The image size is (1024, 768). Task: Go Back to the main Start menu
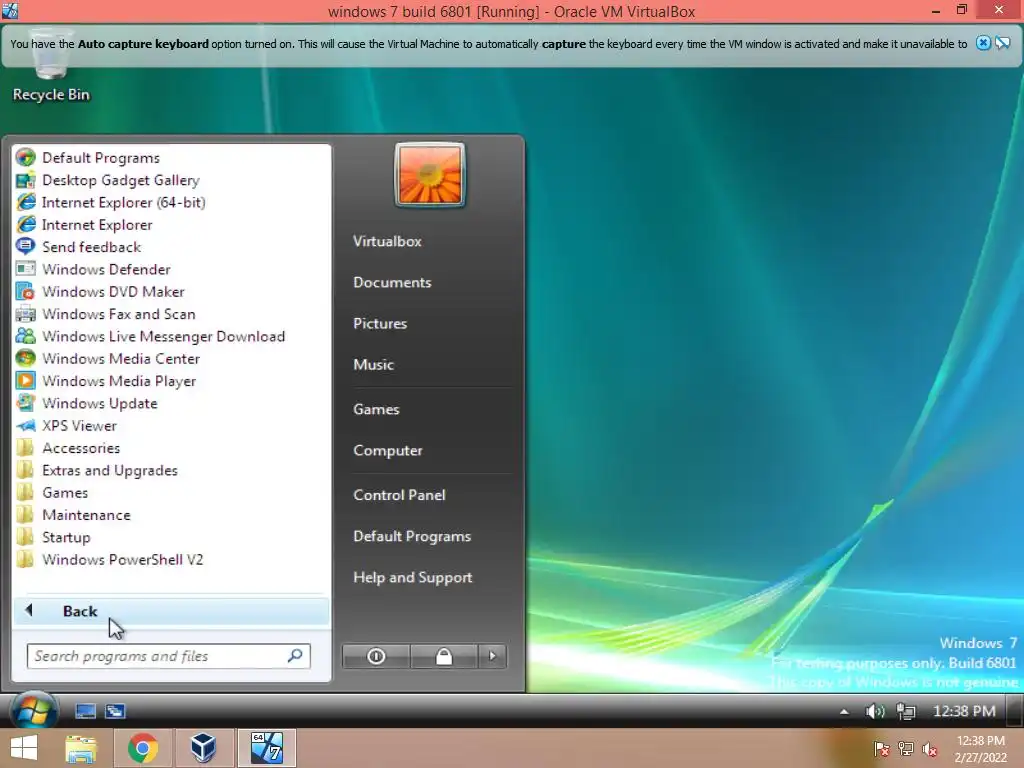pos(171,611)
